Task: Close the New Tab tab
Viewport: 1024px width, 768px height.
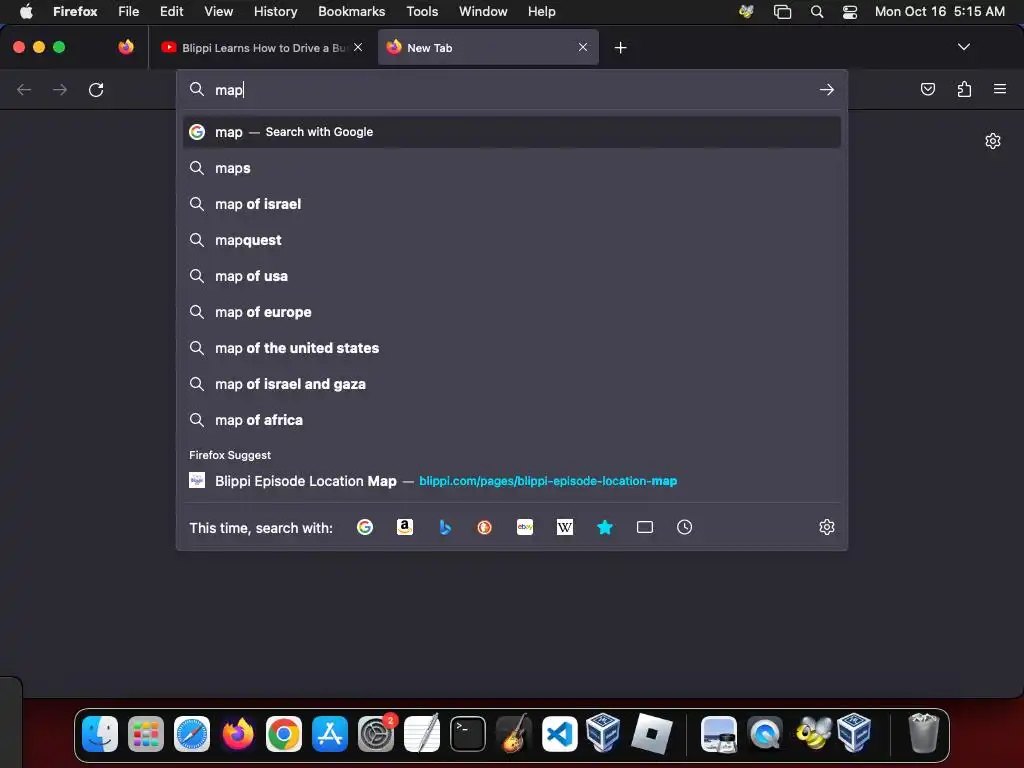Action: pos(583,47)
